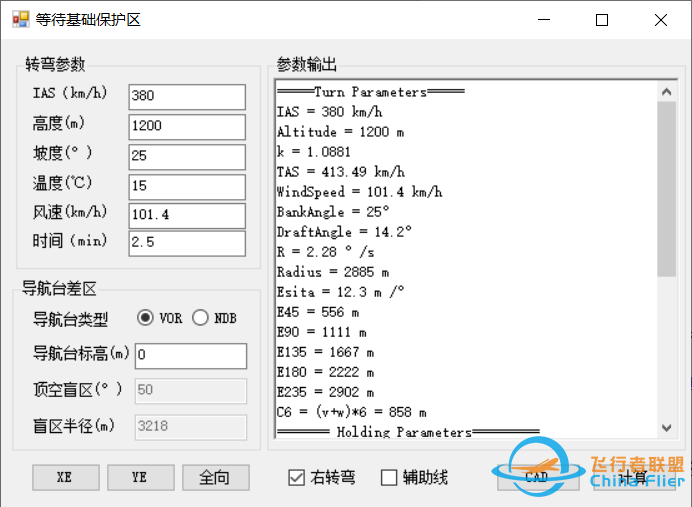The height and width of the screenshot is (507, 692).
Task: Click the line 'k = 1.0881'
Action: 314,152
